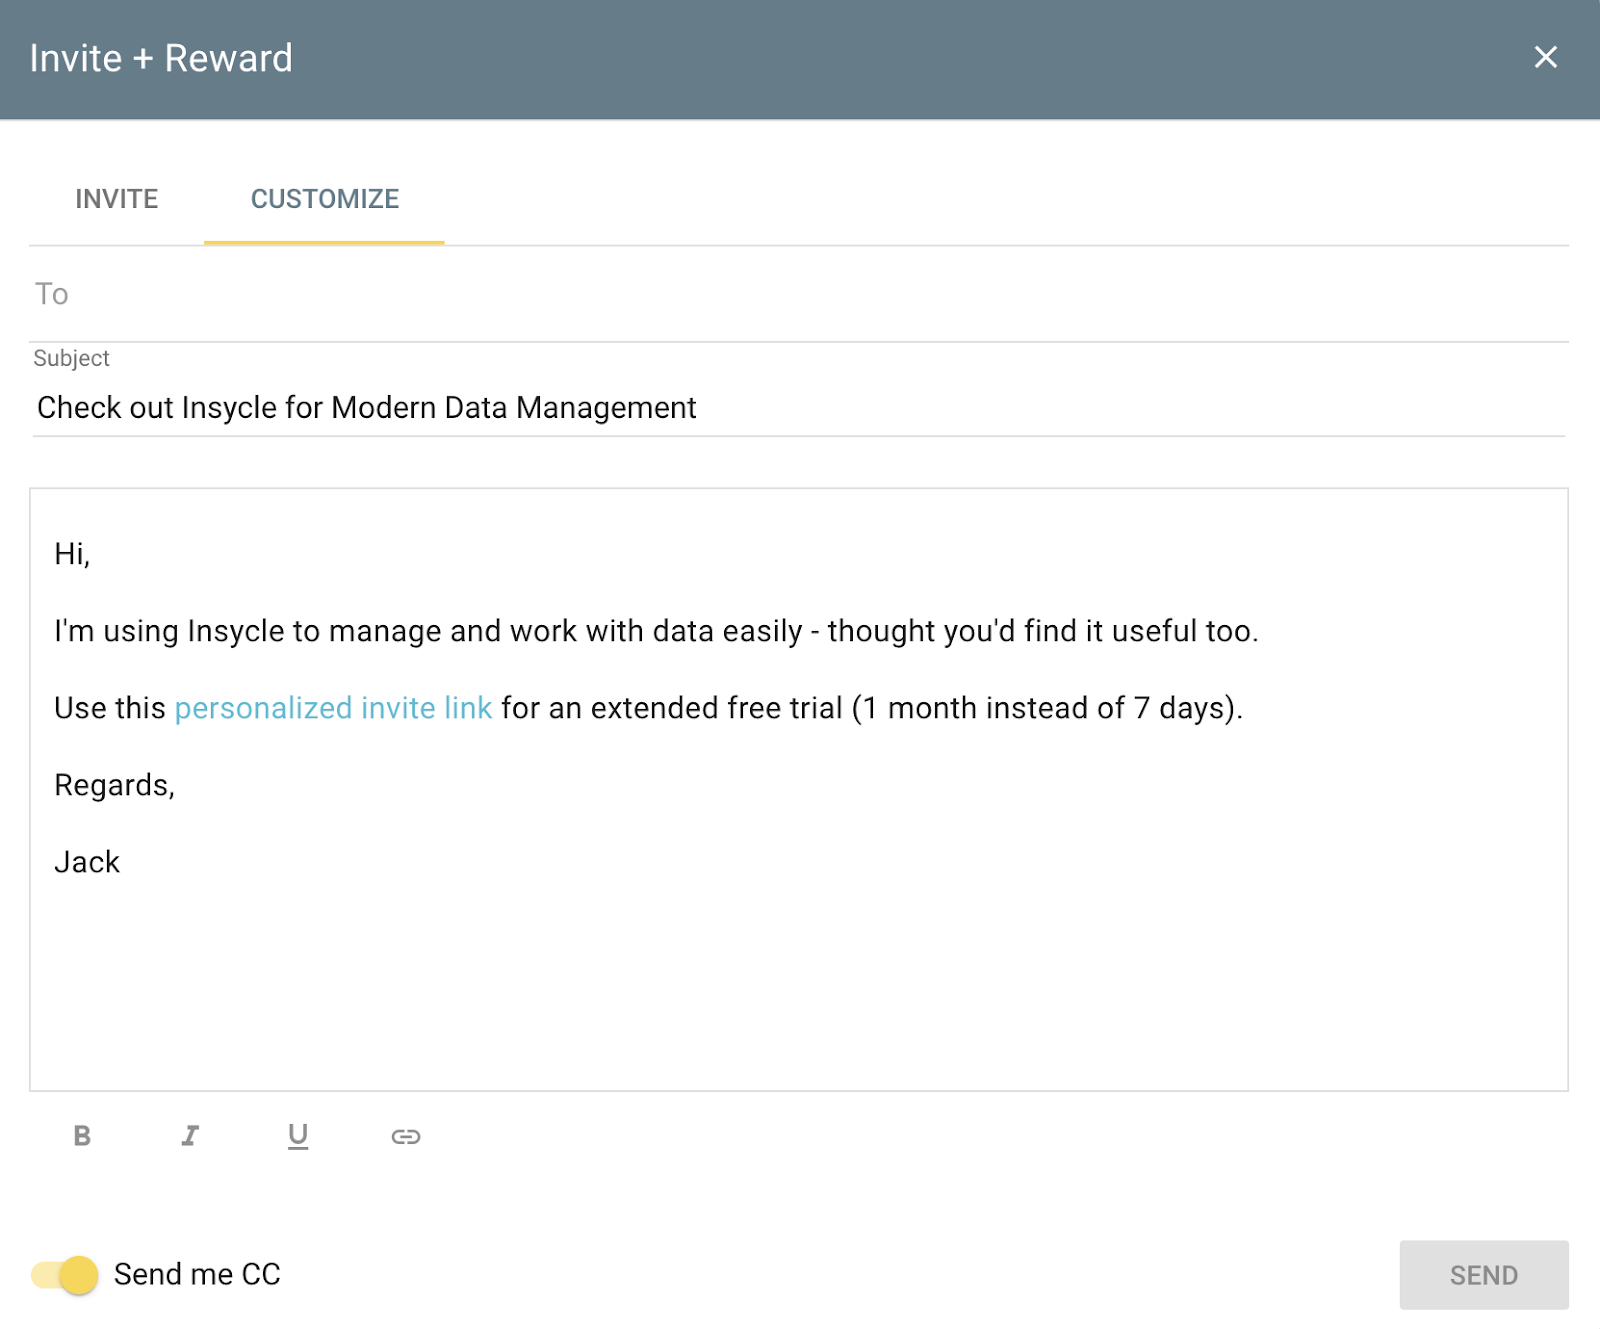Toggle the Send me CC switch
Image resolution: width=1600 pixels, height=1329 pixels.
[x=65, y=1275]
